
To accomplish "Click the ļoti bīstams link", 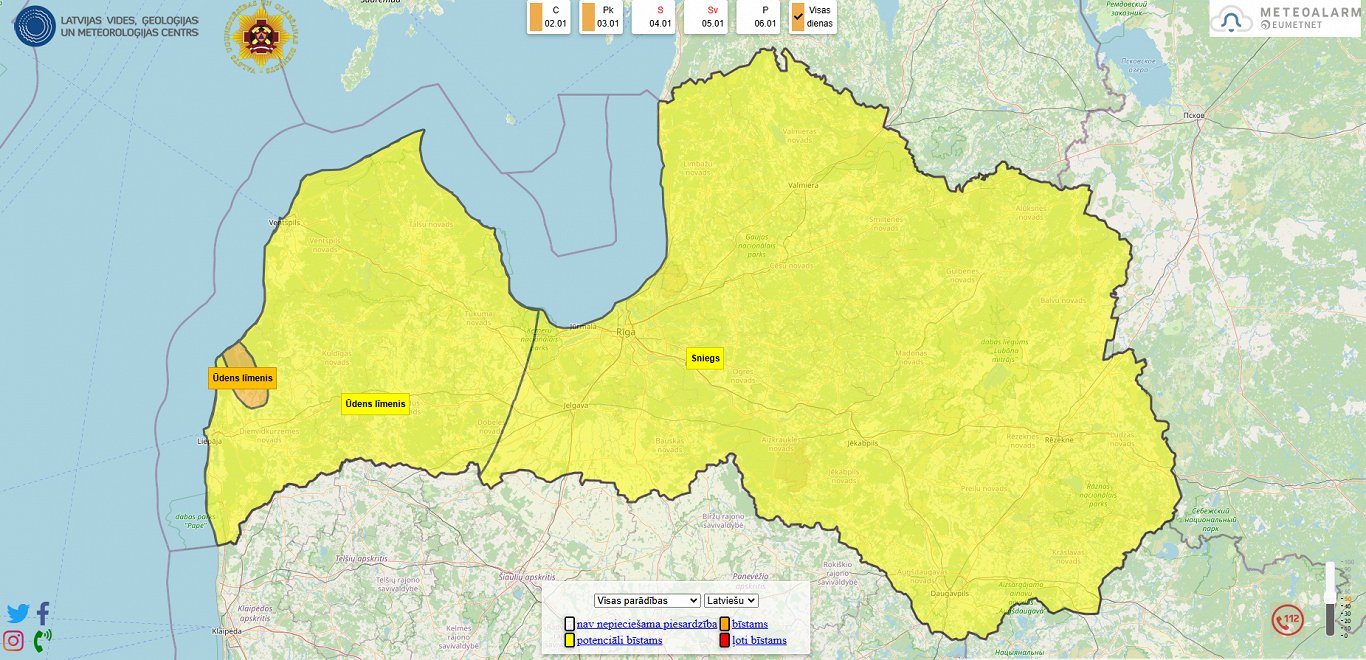I will point(759,640).
